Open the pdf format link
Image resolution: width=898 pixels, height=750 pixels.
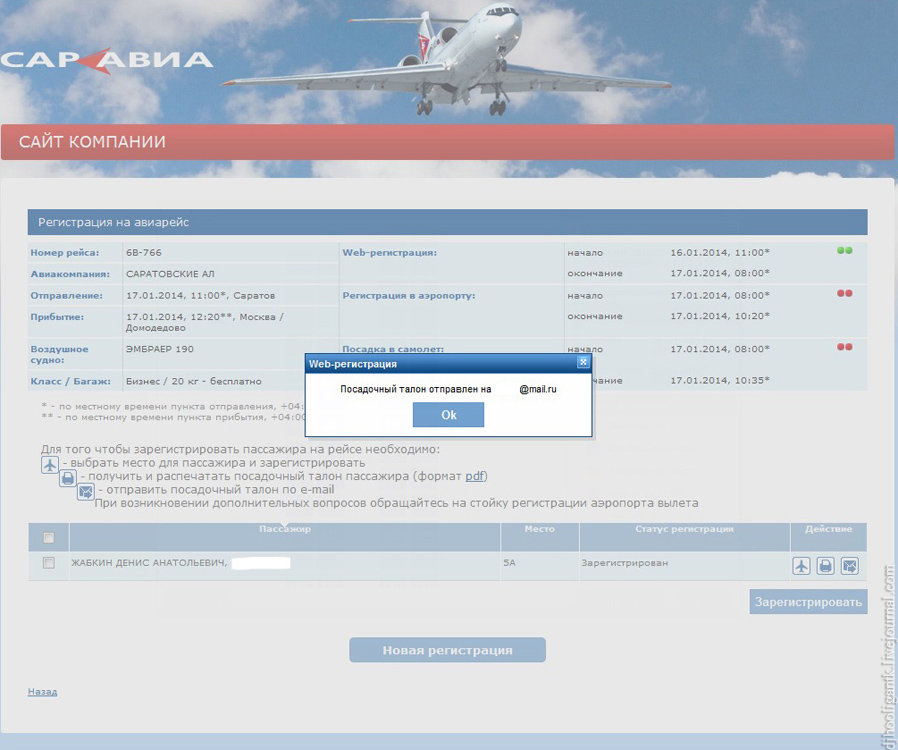click(475, 476)
